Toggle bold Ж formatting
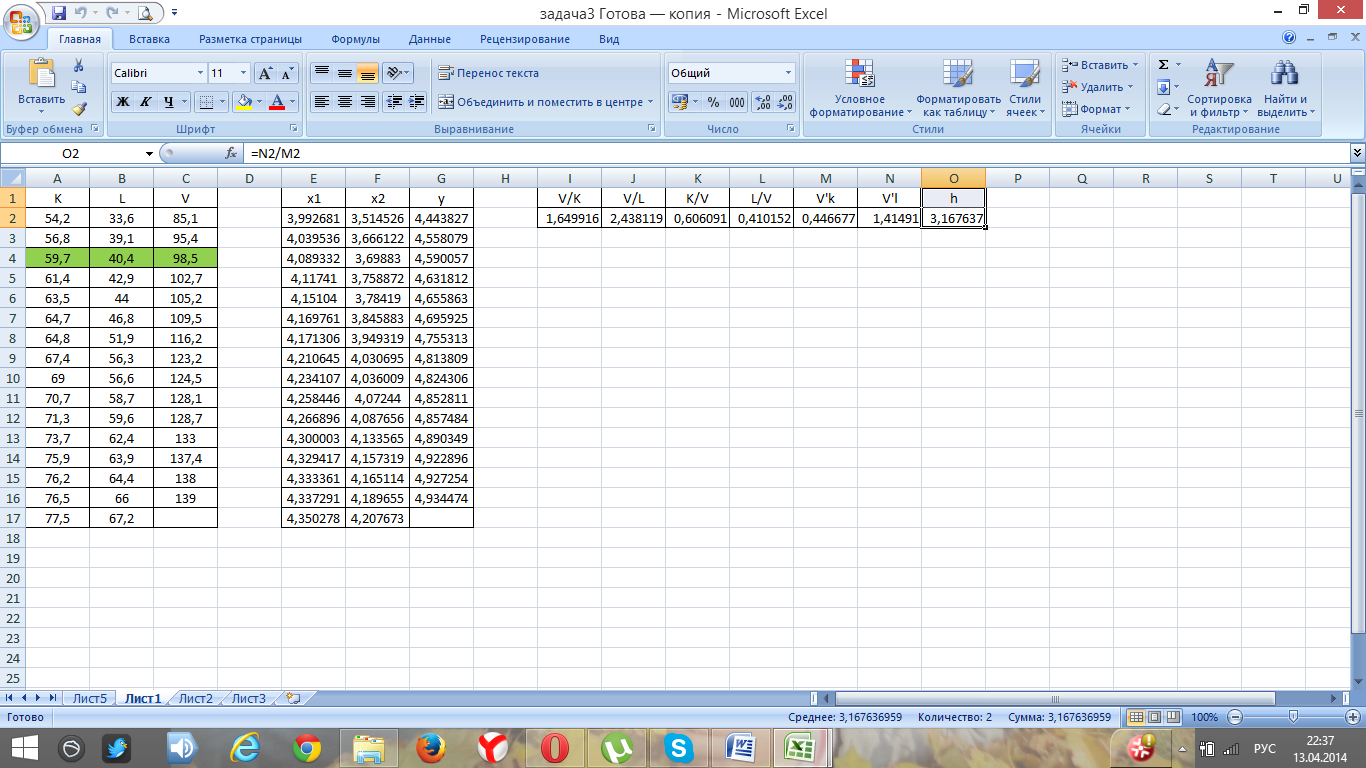The height and width of the screenshot is (768, 1366). [x=123, y=101]
